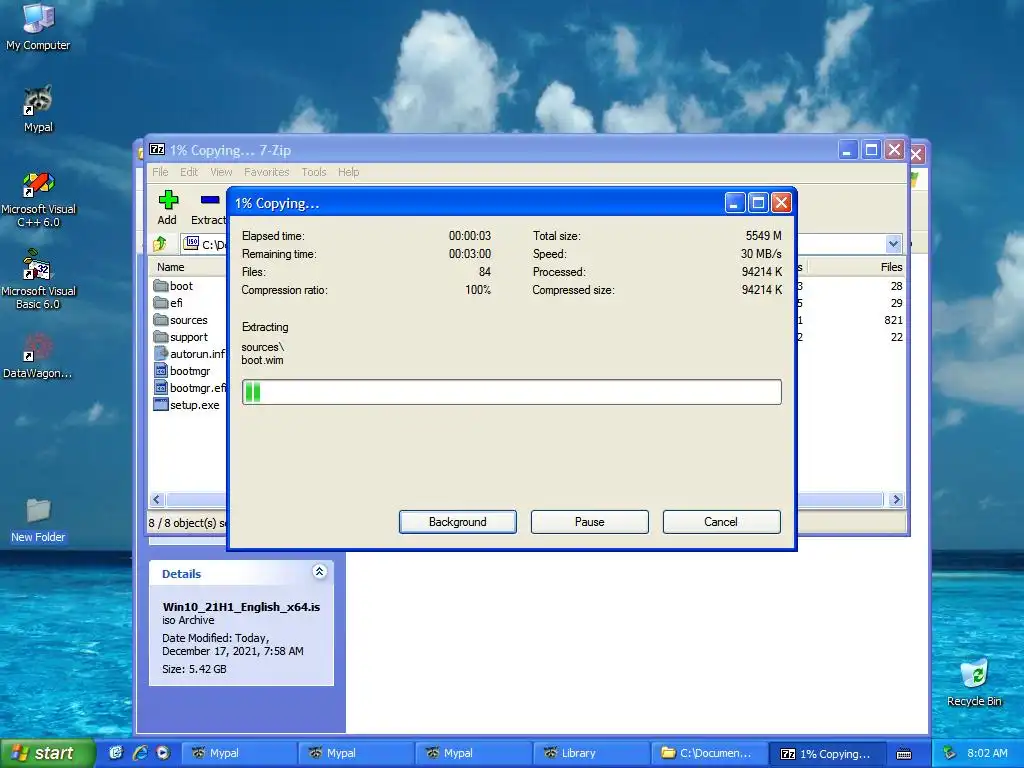Open Microsoft Visual Basic 6.0 shortcut

(x=38, y=280)
